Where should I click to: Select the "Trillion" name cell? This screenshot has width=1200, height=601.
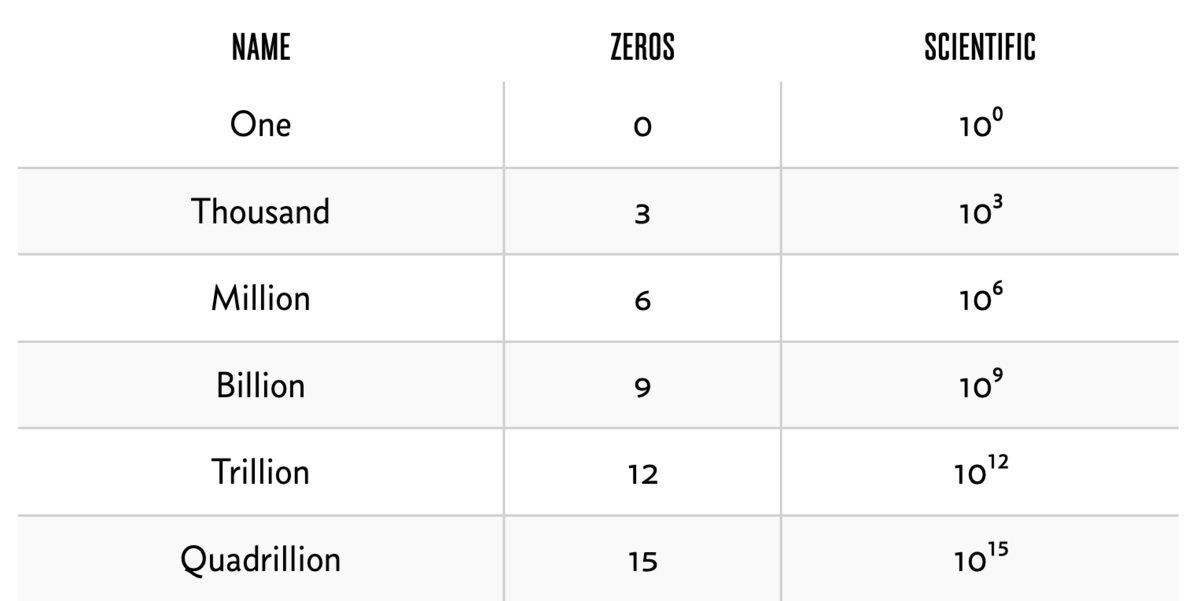coord(260,472)
